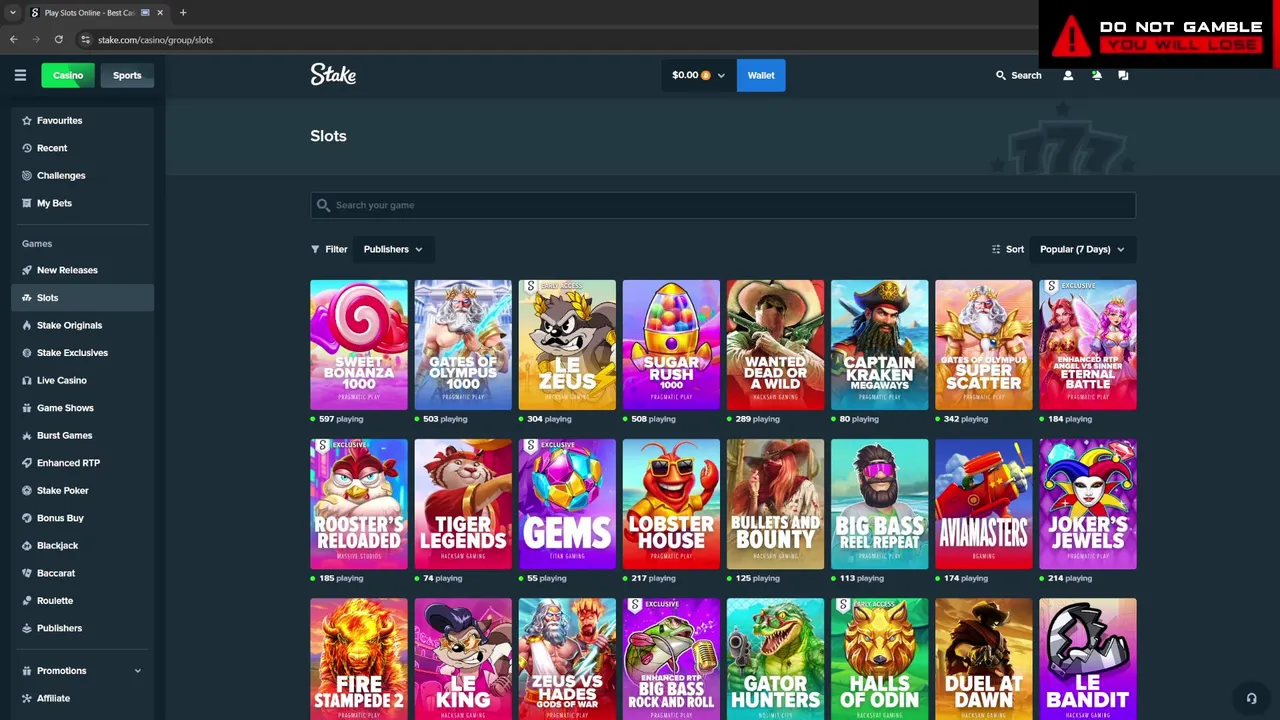
Task: Open the chat icon in header
Action: (1123, 75)
